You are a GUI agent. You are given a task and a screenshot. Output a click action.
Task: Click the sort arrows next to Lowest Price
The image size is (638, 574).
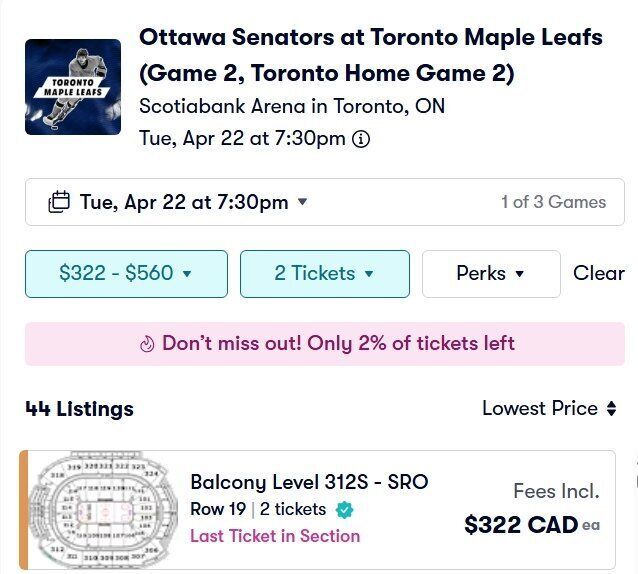tap(610, 408)
